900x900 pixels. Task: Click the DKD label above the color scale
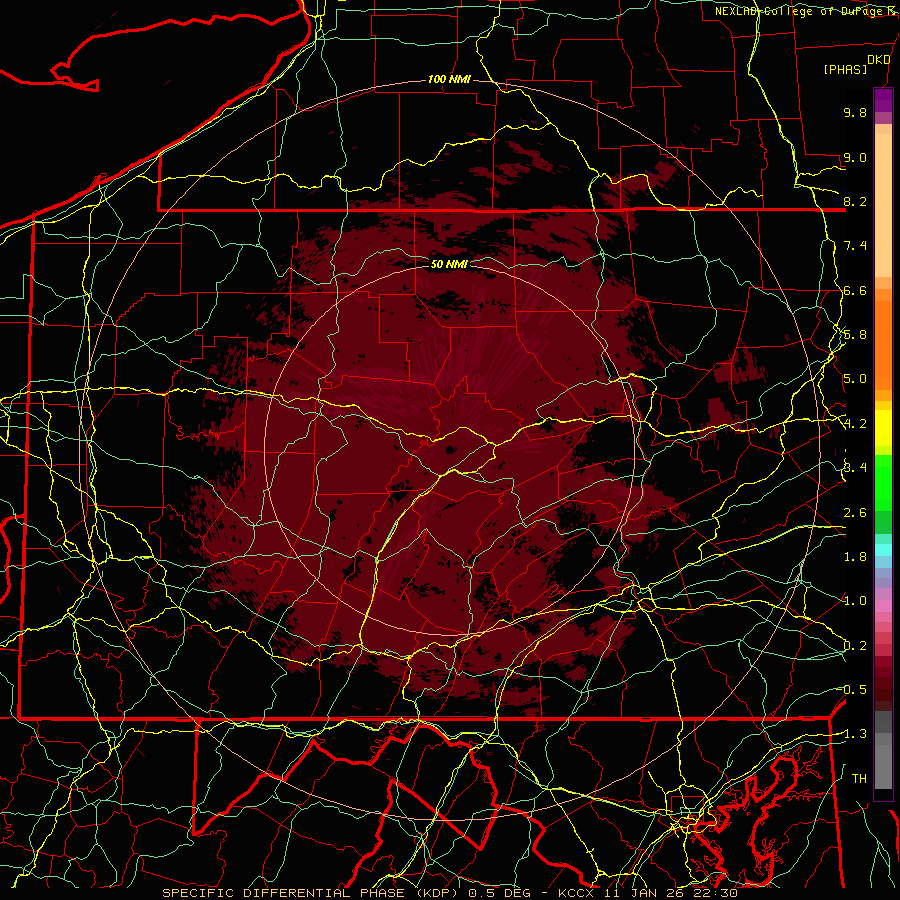[x=878, y=60]
